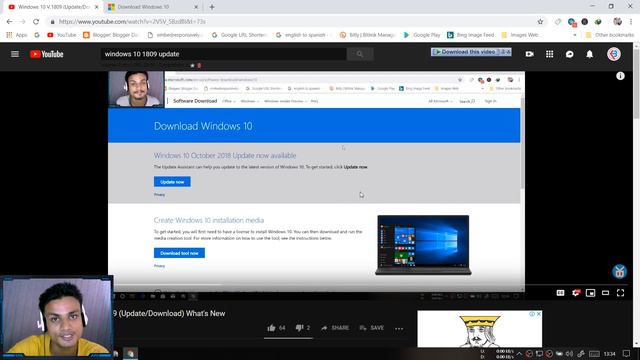Show video info card icon

[x=620, y=76]
